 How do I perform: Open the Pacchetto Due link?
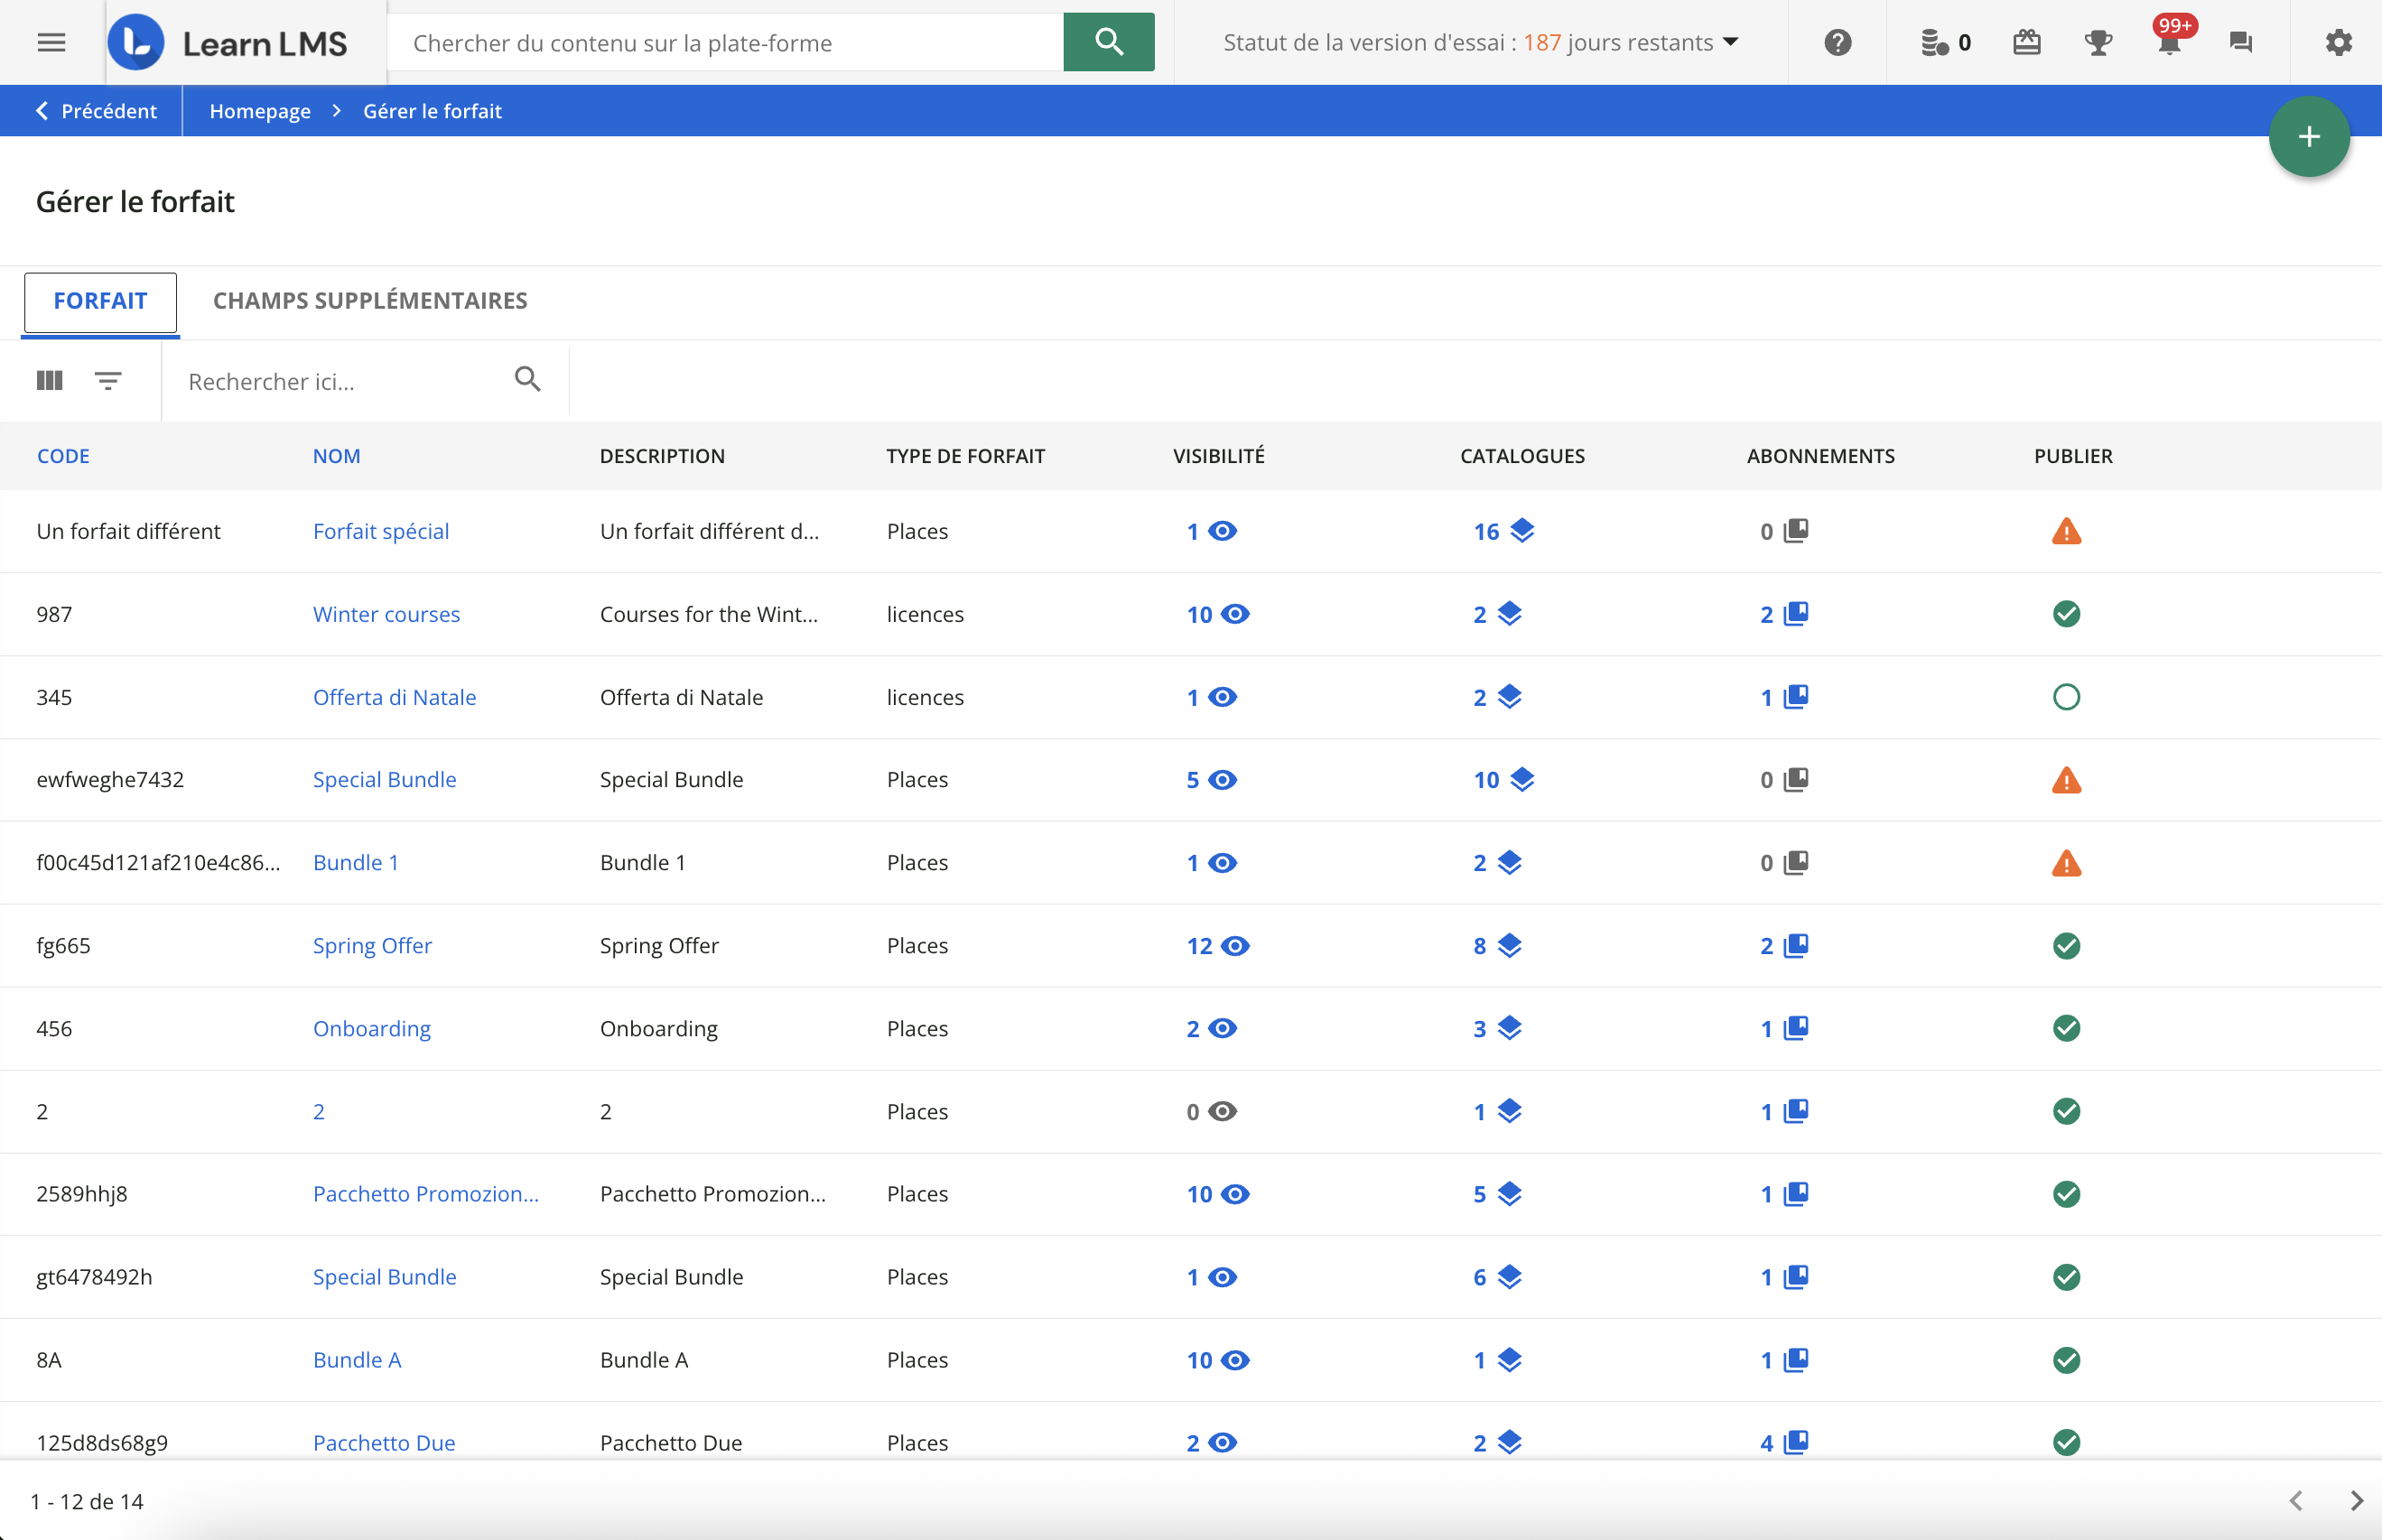pos(384,1442)
